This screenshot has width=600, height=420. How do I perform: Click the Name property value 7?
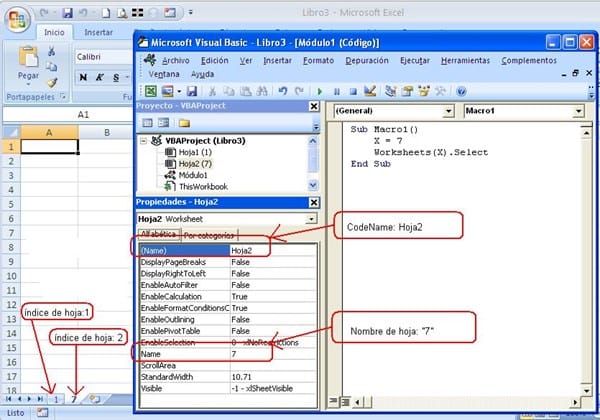(x=273, y=354)
